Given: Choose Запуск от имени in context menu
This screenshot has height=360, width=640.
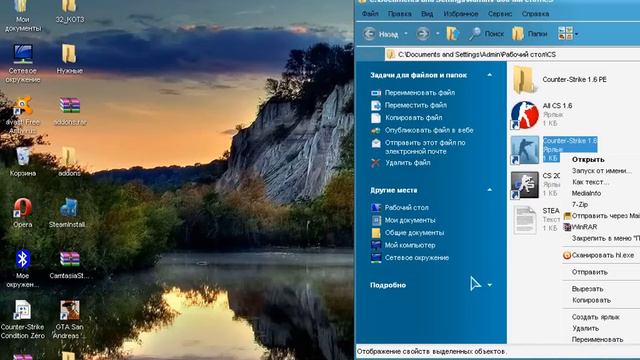Looking at the screenshot, I should coord(601,171).
